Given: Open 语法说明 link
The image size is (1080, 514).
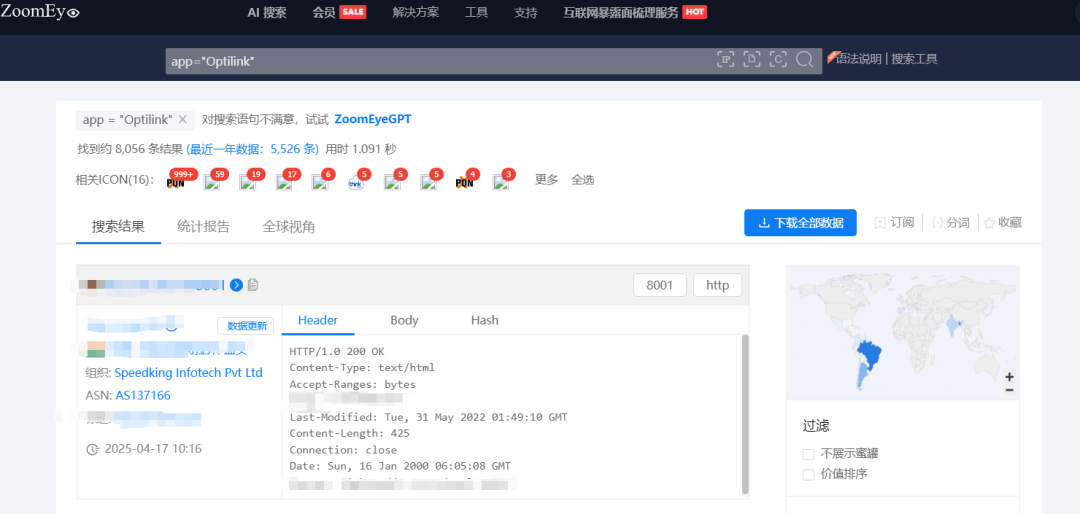Looking at the screenshot, I should tap(858, 59).
